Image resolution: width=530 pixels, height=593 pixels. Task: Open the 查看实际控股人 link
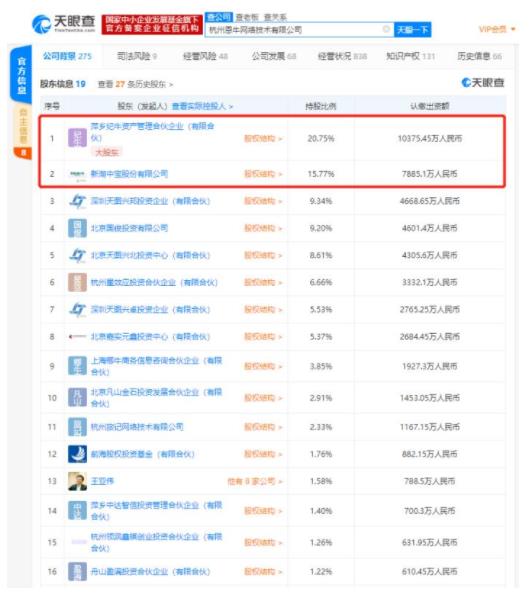(x=202, y=106)
